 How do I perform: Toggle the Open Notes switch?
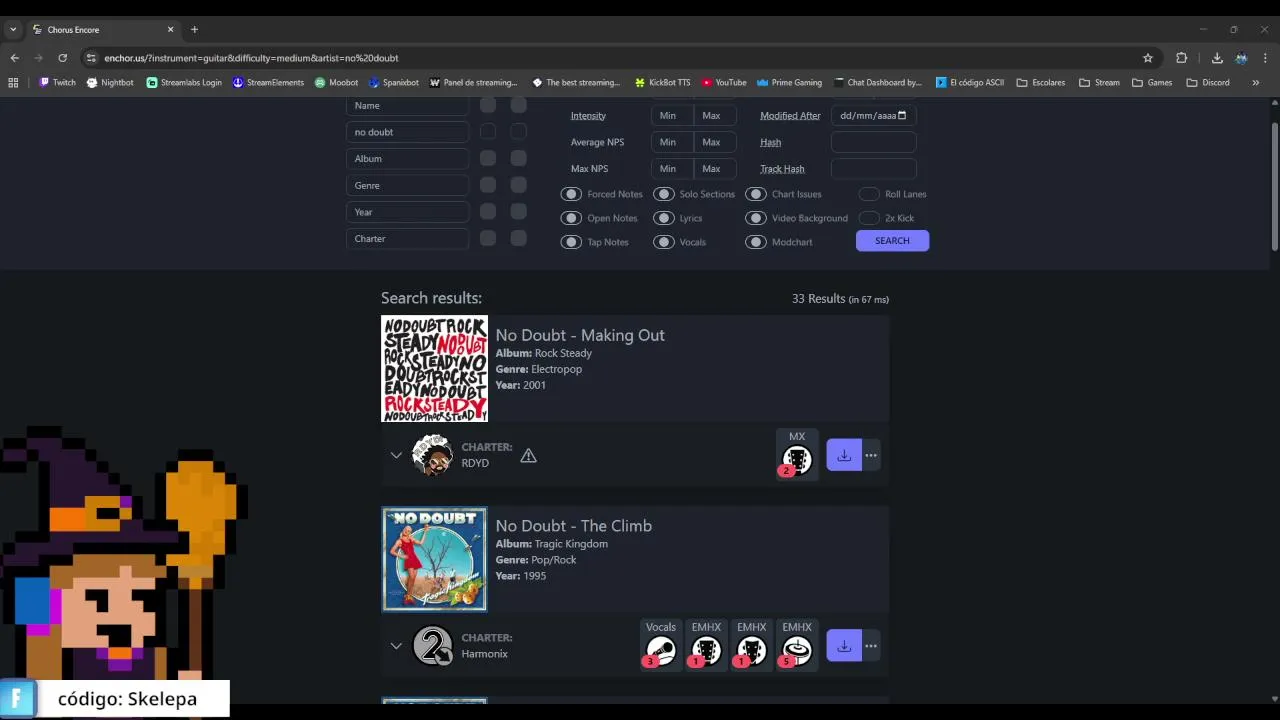571,218
